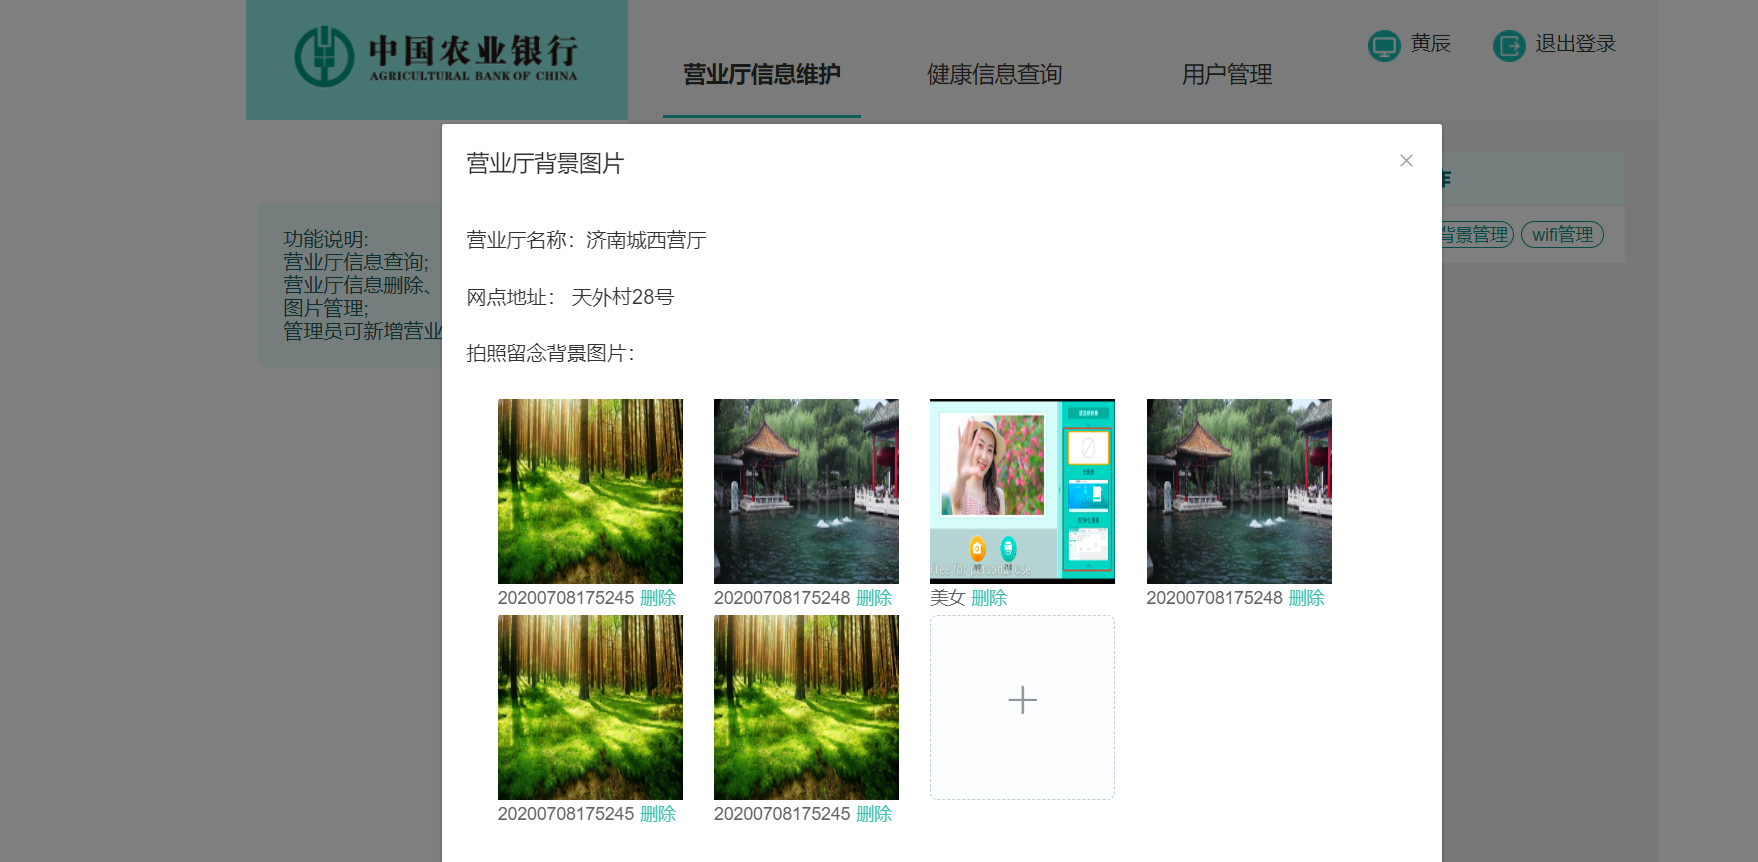Click the 营业厅背景图片 dialog title

[x=545, y=163]
